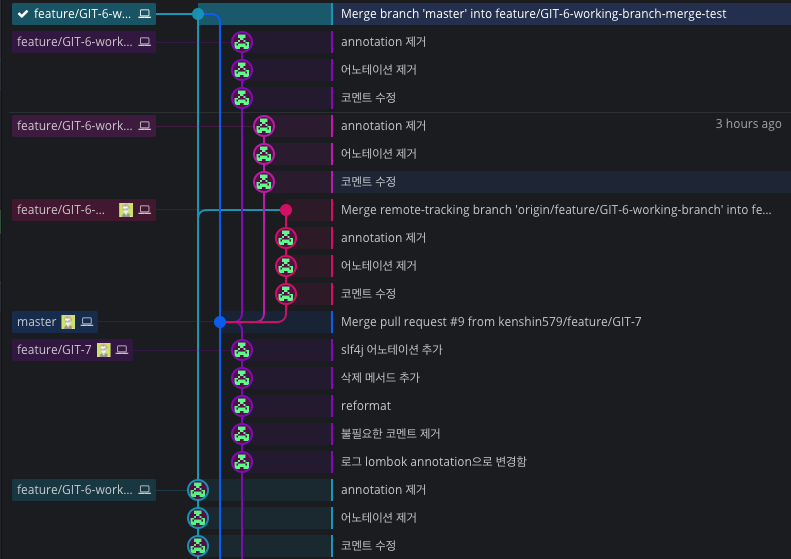Select the pink merge remote-tracking commit node
Image resolution: width=791 pixels, height=559 pixels.
point(286,210)
